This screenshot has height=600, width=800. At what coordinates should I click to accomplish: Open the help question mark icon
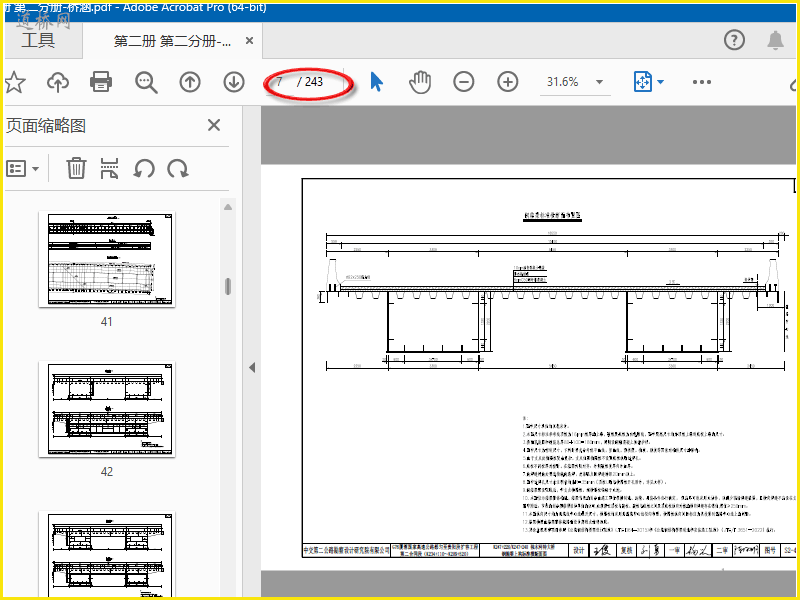coord(734,40)
